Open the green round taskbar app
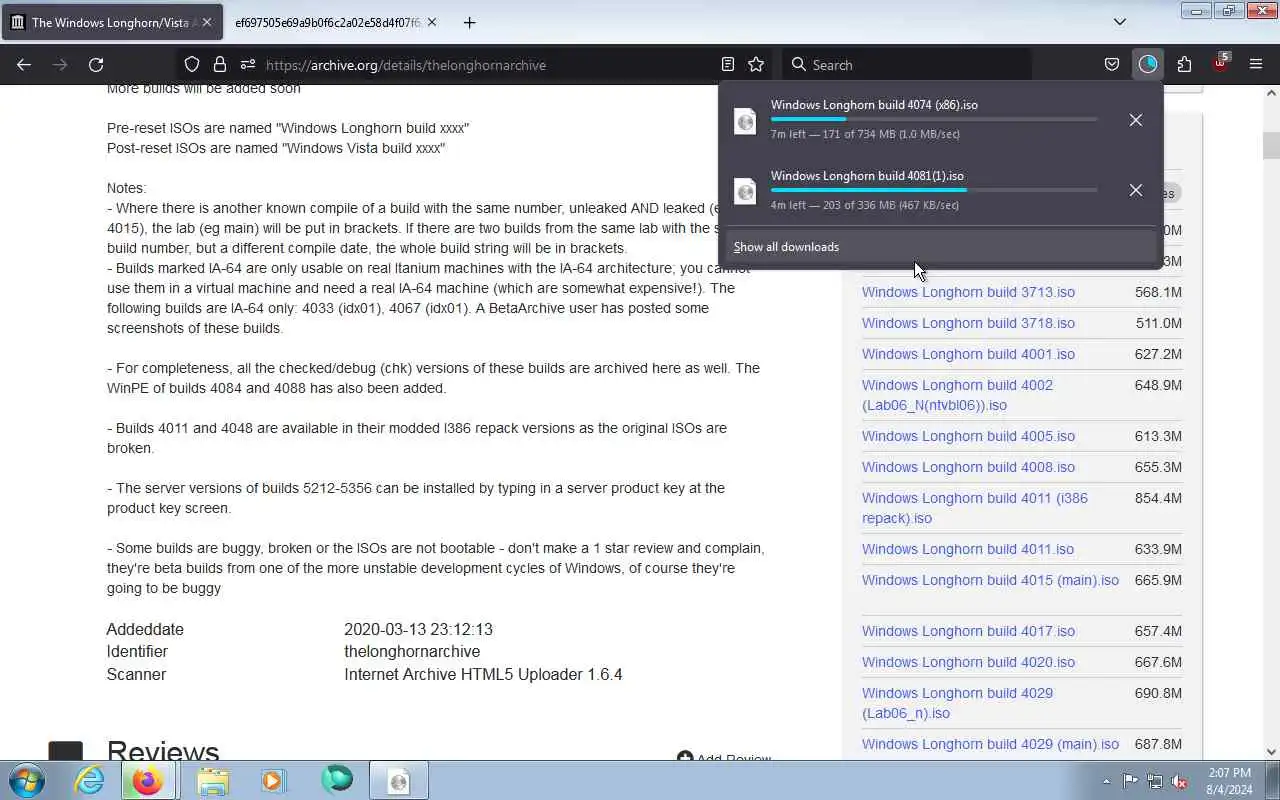 point(337,780)
